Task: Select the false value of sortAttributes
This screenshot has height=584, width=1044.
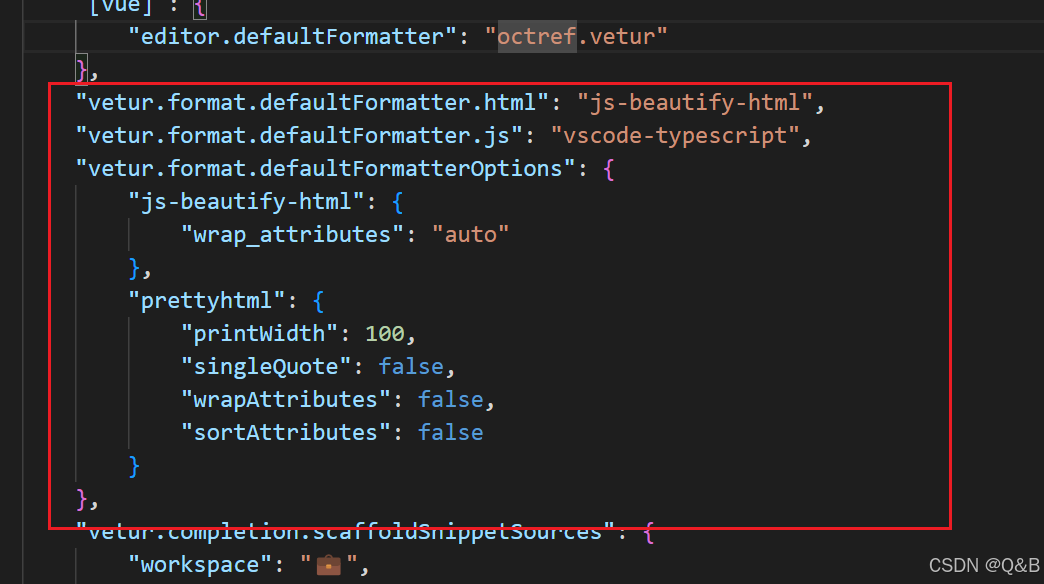Action: coord(451,432)
